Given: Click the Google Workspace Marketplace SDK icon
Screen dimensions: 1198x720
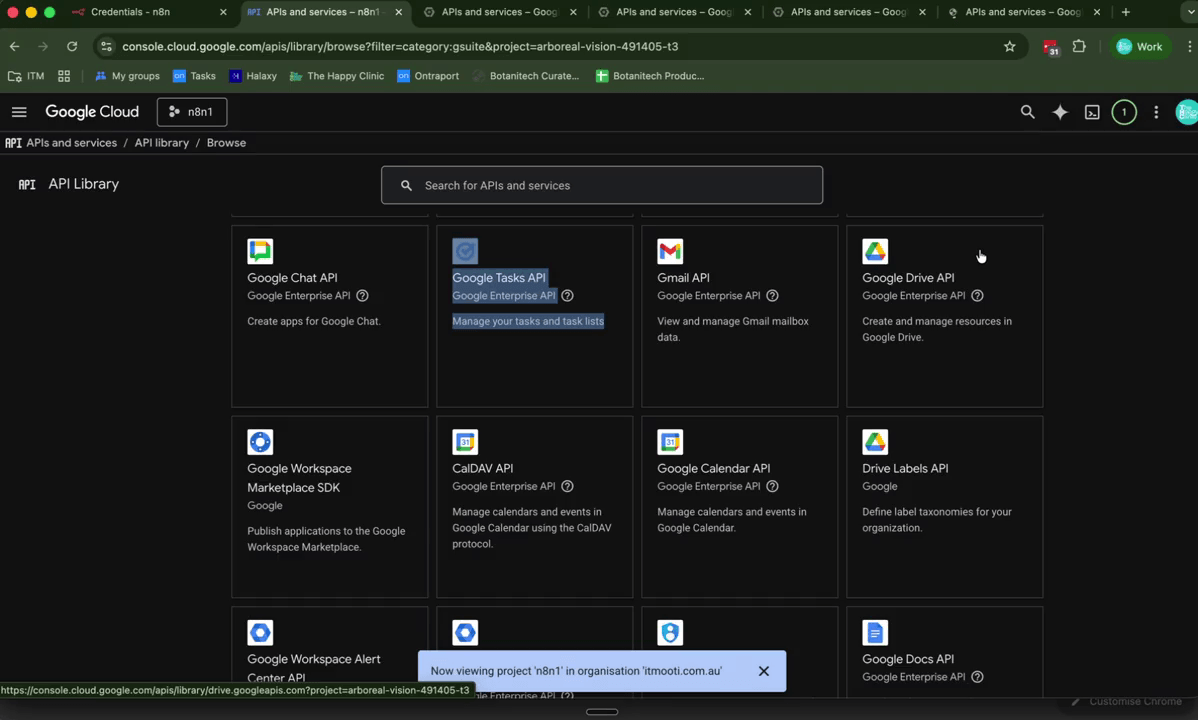Looking at the screenshot, I should (x=260, y=441).
